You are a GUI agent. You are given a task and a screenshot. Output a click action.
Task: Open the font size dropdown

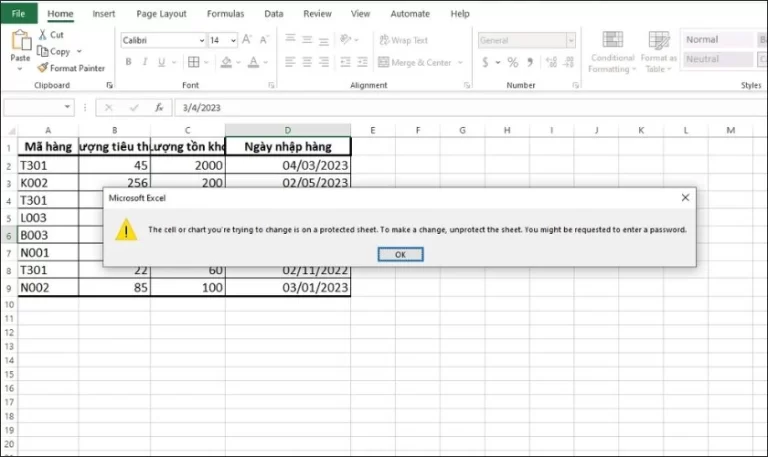233,40
